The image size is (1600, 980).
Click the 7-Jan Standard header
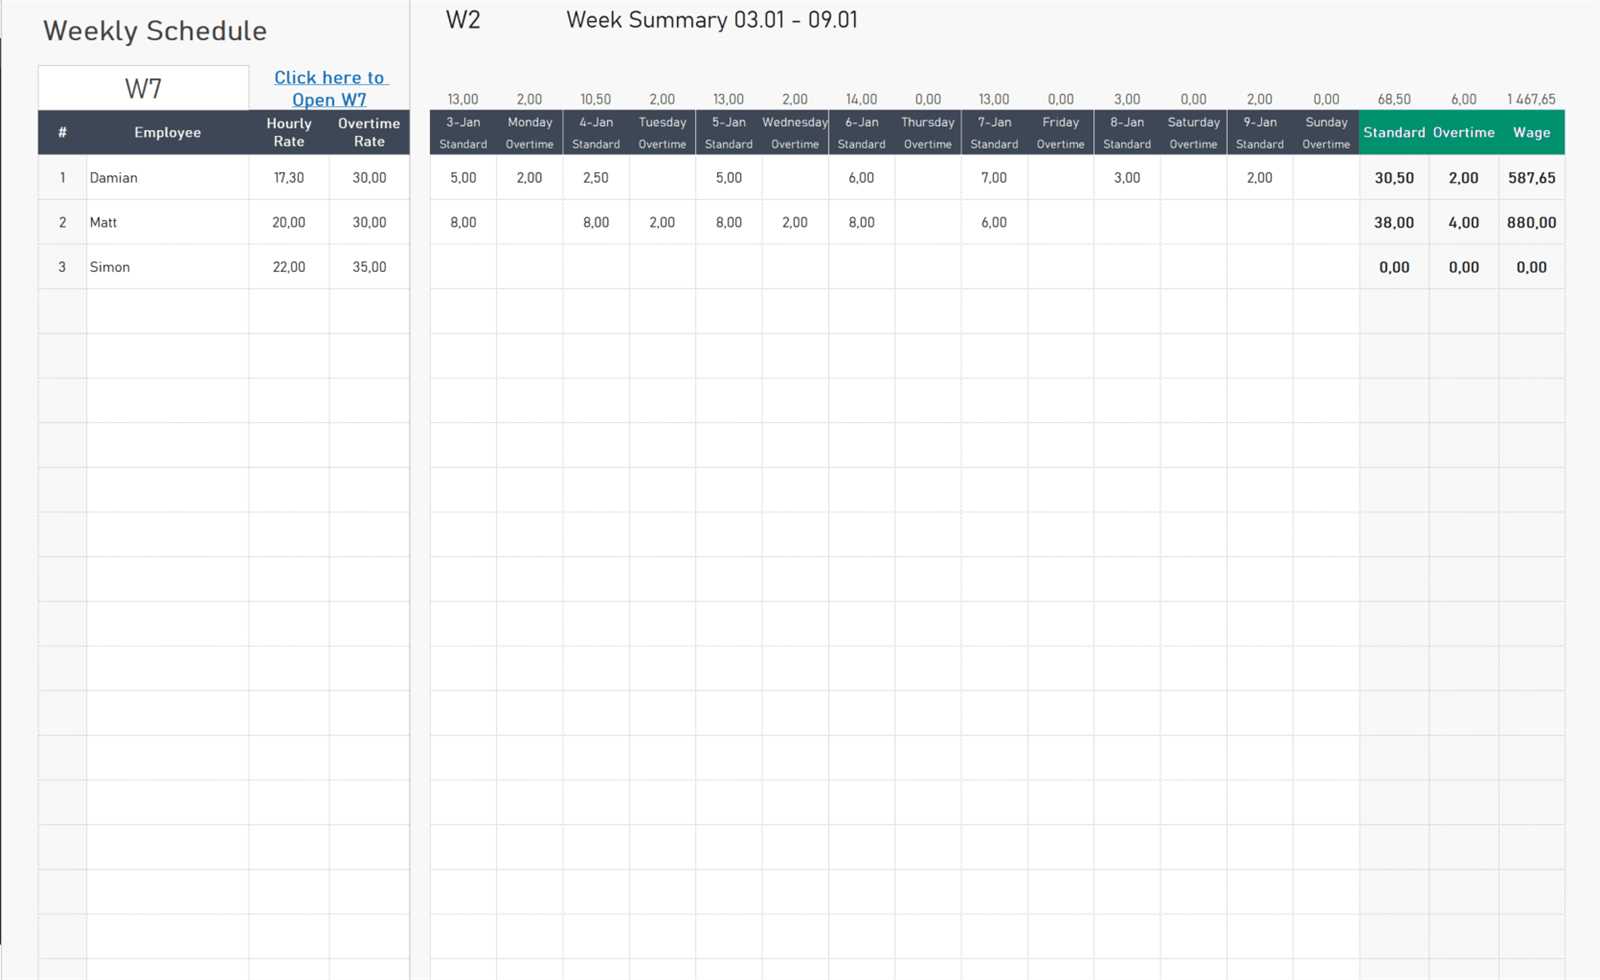pyautogui.click(x=994, y=132)
